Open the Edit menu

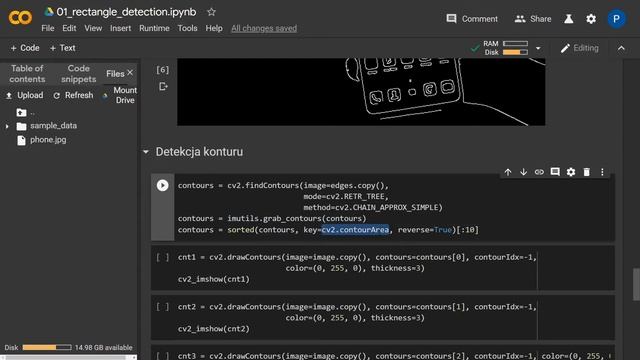[69, 28]
